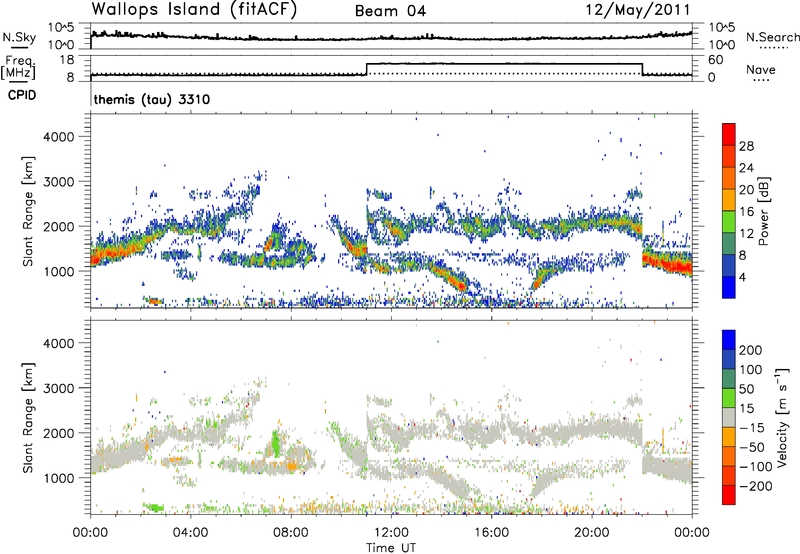The height and width of the screenshot is (554, 800).
Task: Click the "-50" label on the velocity colorbar
Action: pyautogui.click(x=752, y=447)
